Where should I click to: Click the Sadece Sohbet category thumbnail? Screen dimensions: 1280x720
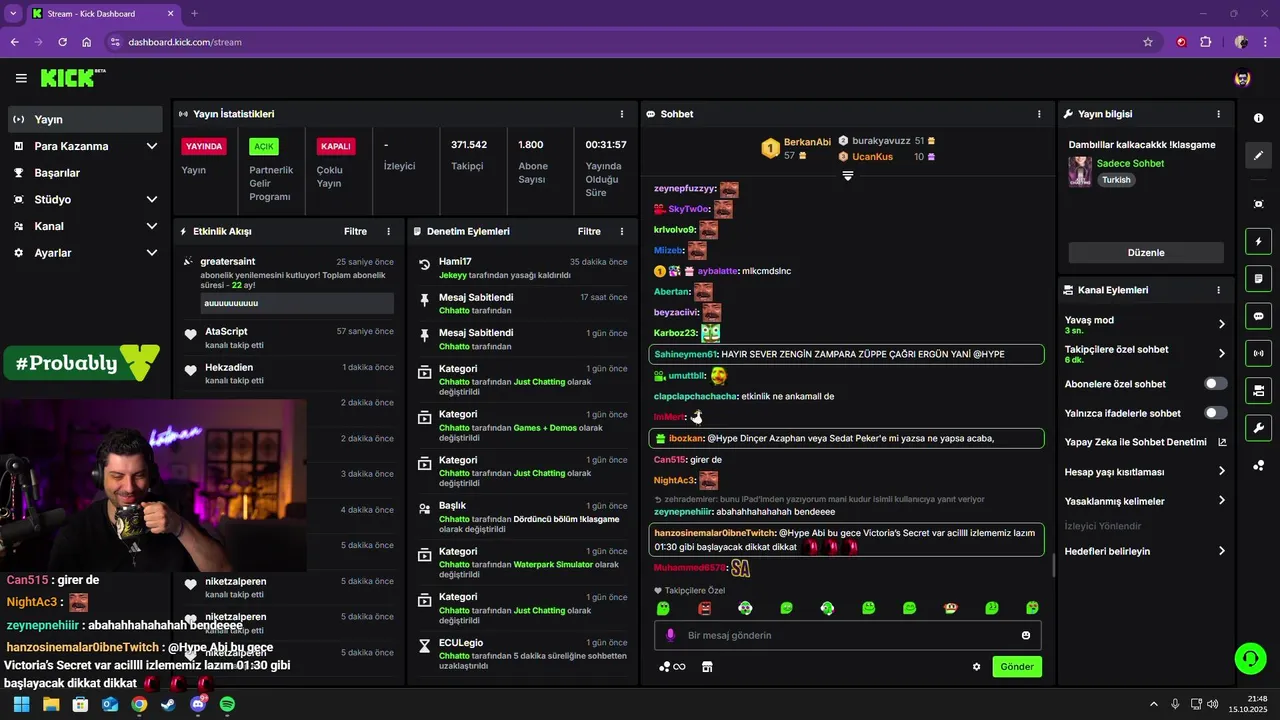(1080, 172)
